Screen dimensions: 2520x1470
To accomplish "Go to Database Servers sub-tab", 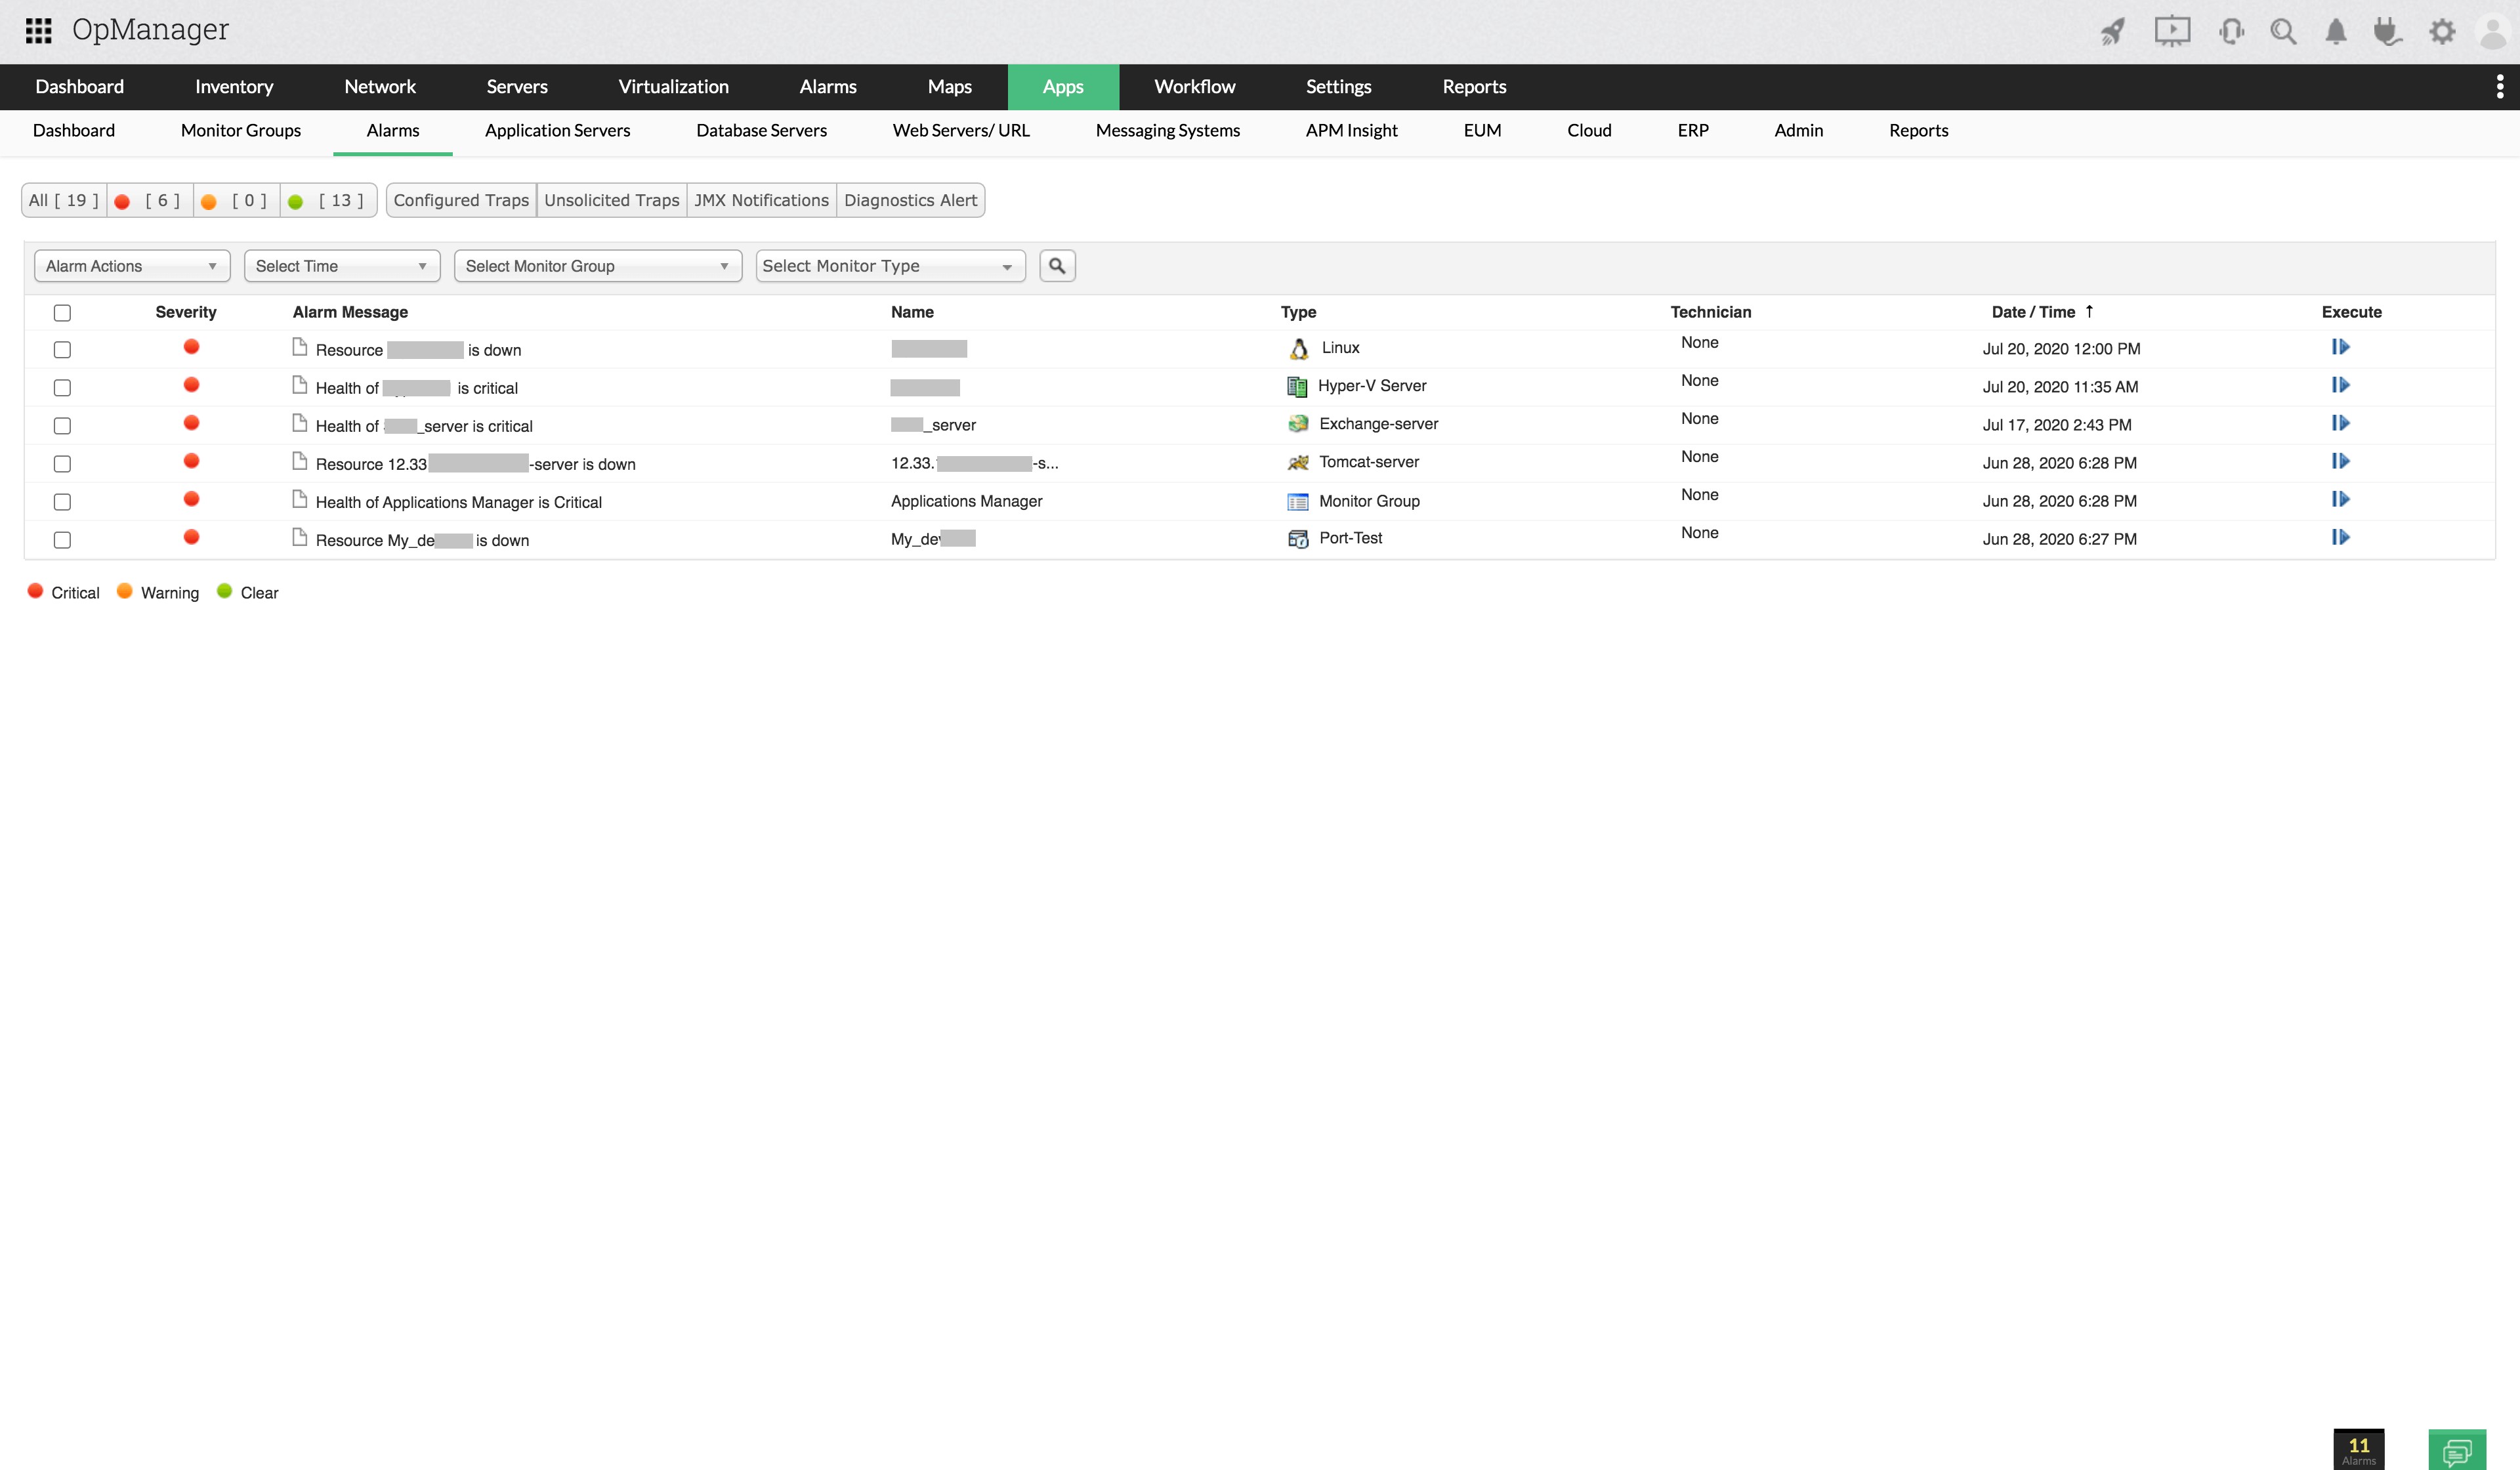I will click(x=761, y=131).
